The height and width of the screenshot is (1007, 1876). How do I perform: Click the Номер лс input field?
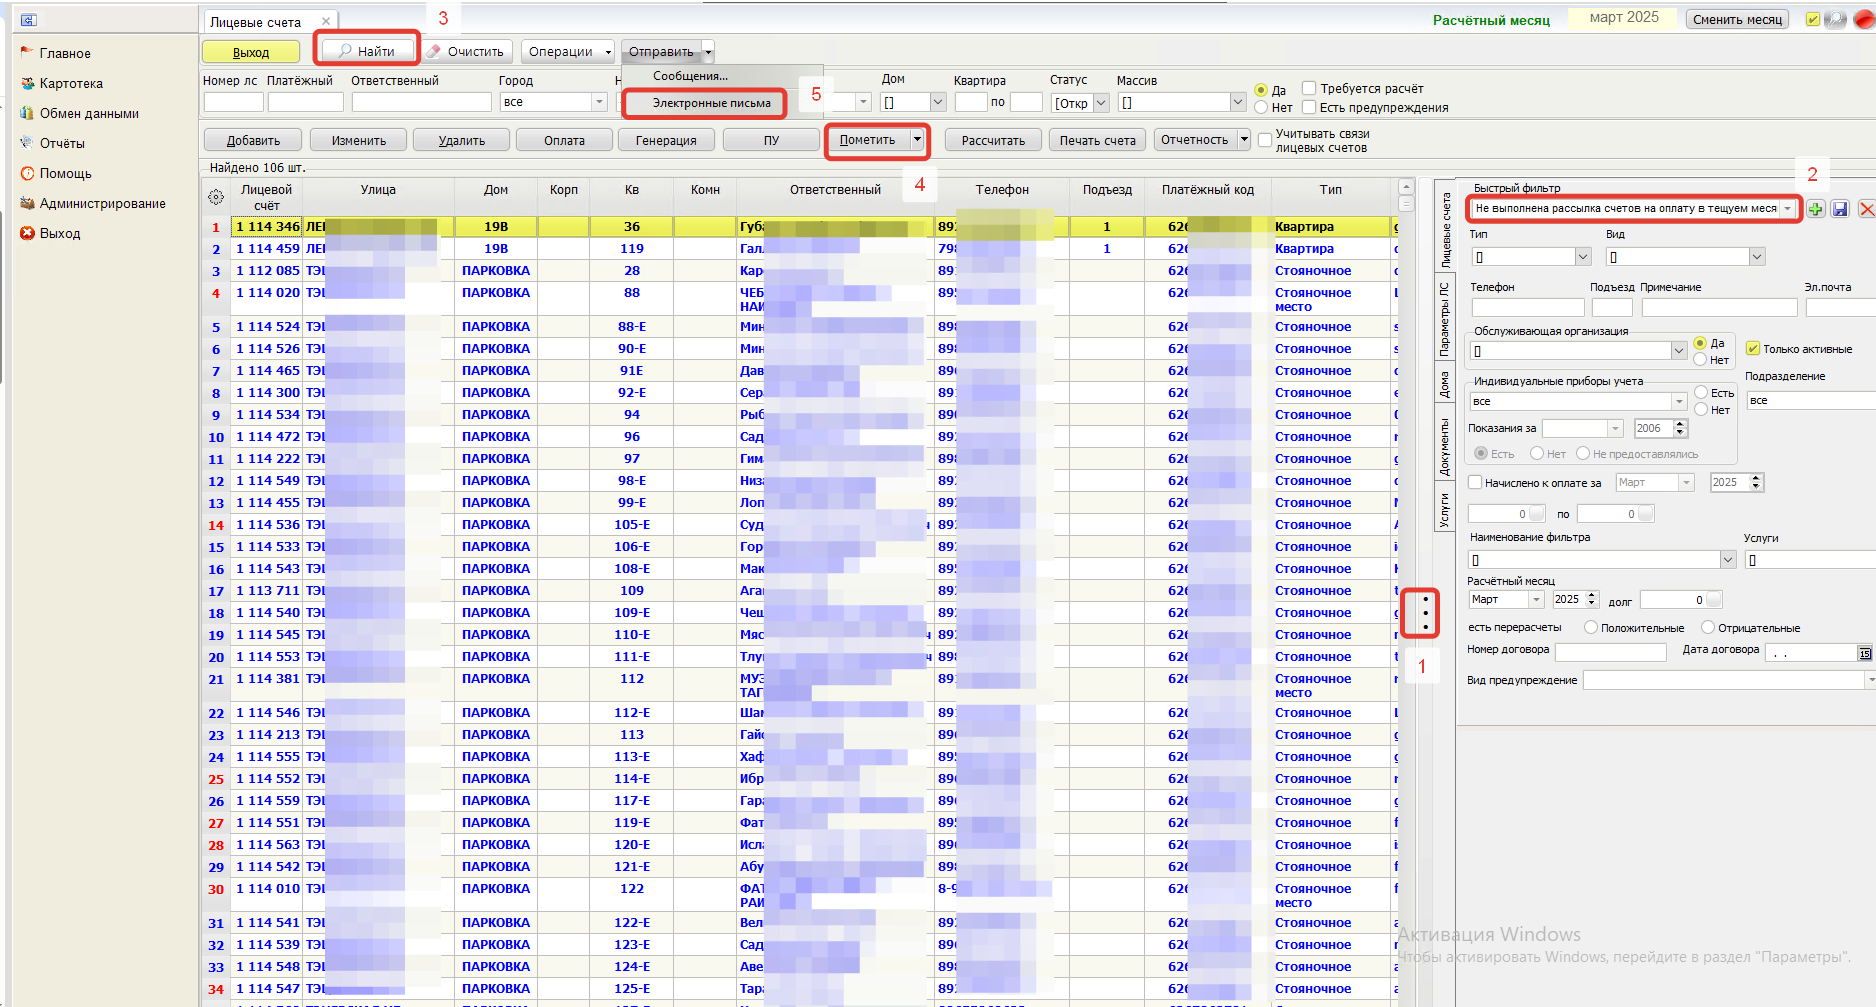click(233, 102)
